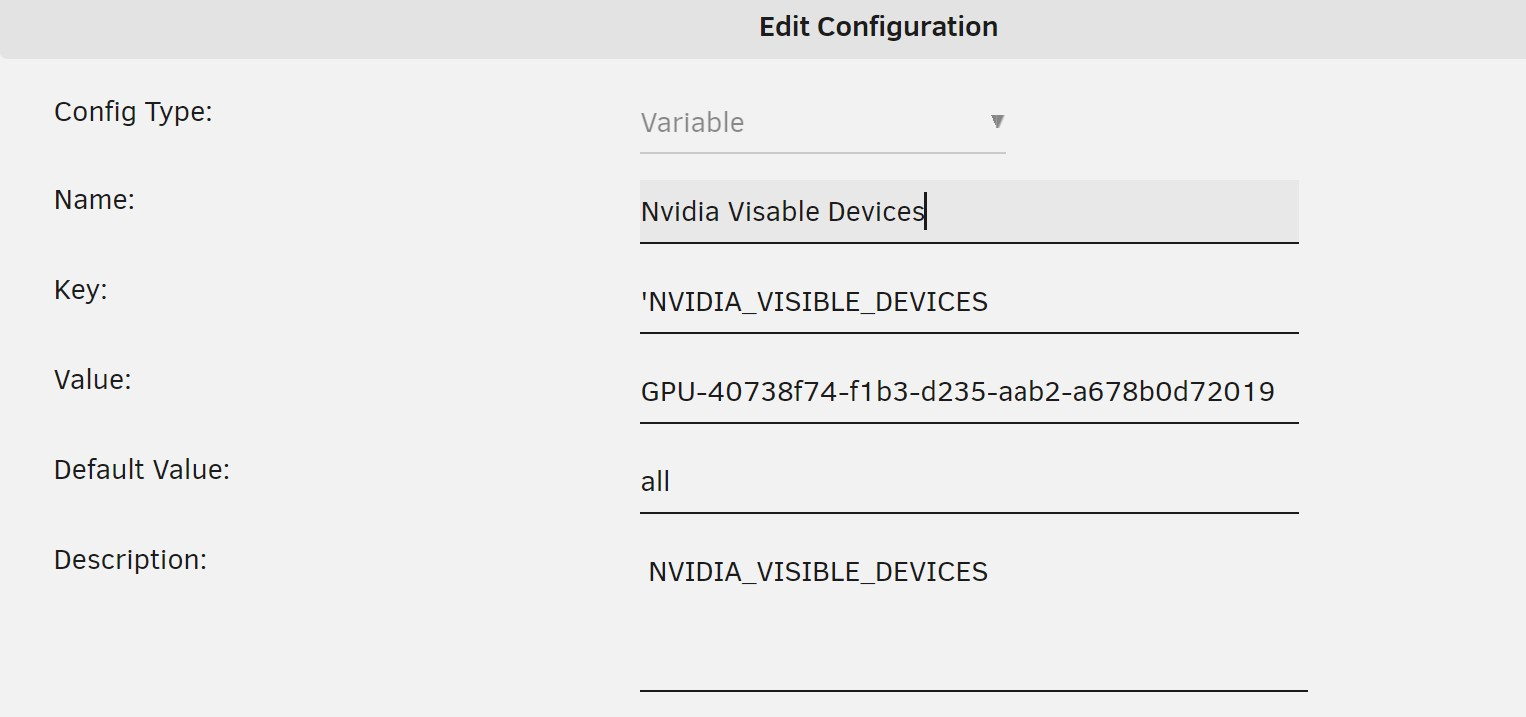Click the Key label

80,290
